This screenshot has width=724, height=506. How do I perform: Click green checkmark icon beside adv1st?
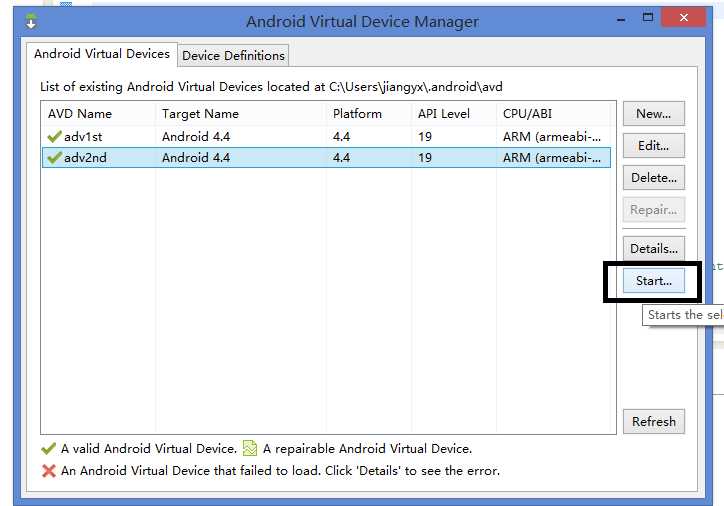(54, 136)
